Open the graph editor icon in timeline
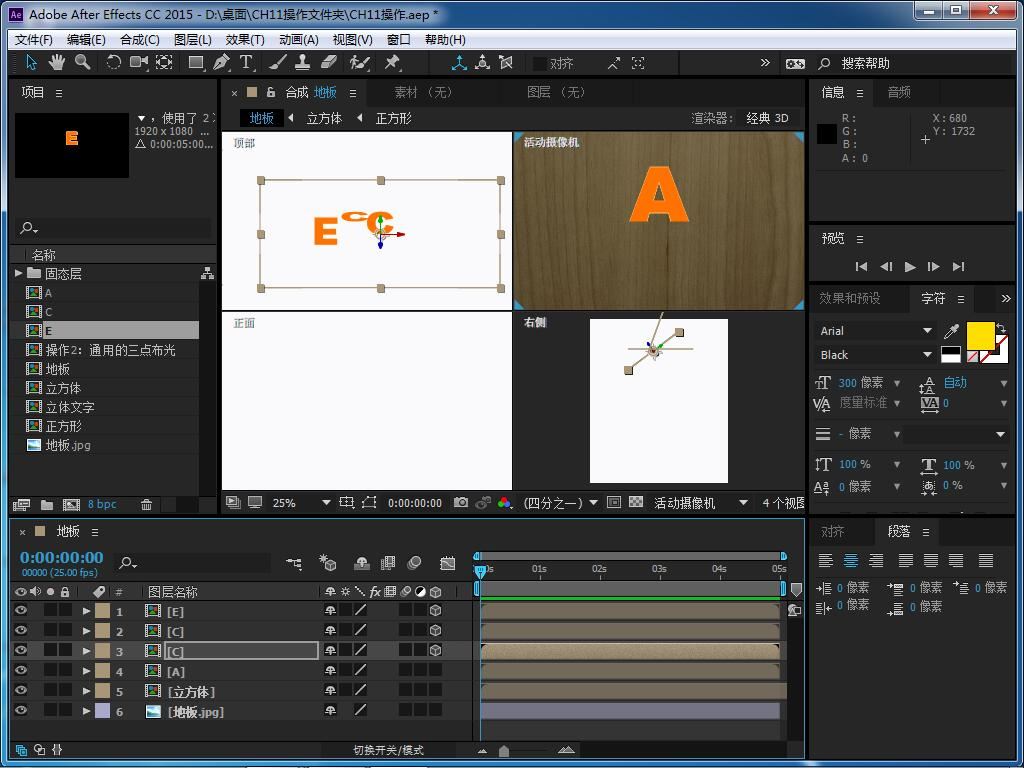 pos(447,563)
